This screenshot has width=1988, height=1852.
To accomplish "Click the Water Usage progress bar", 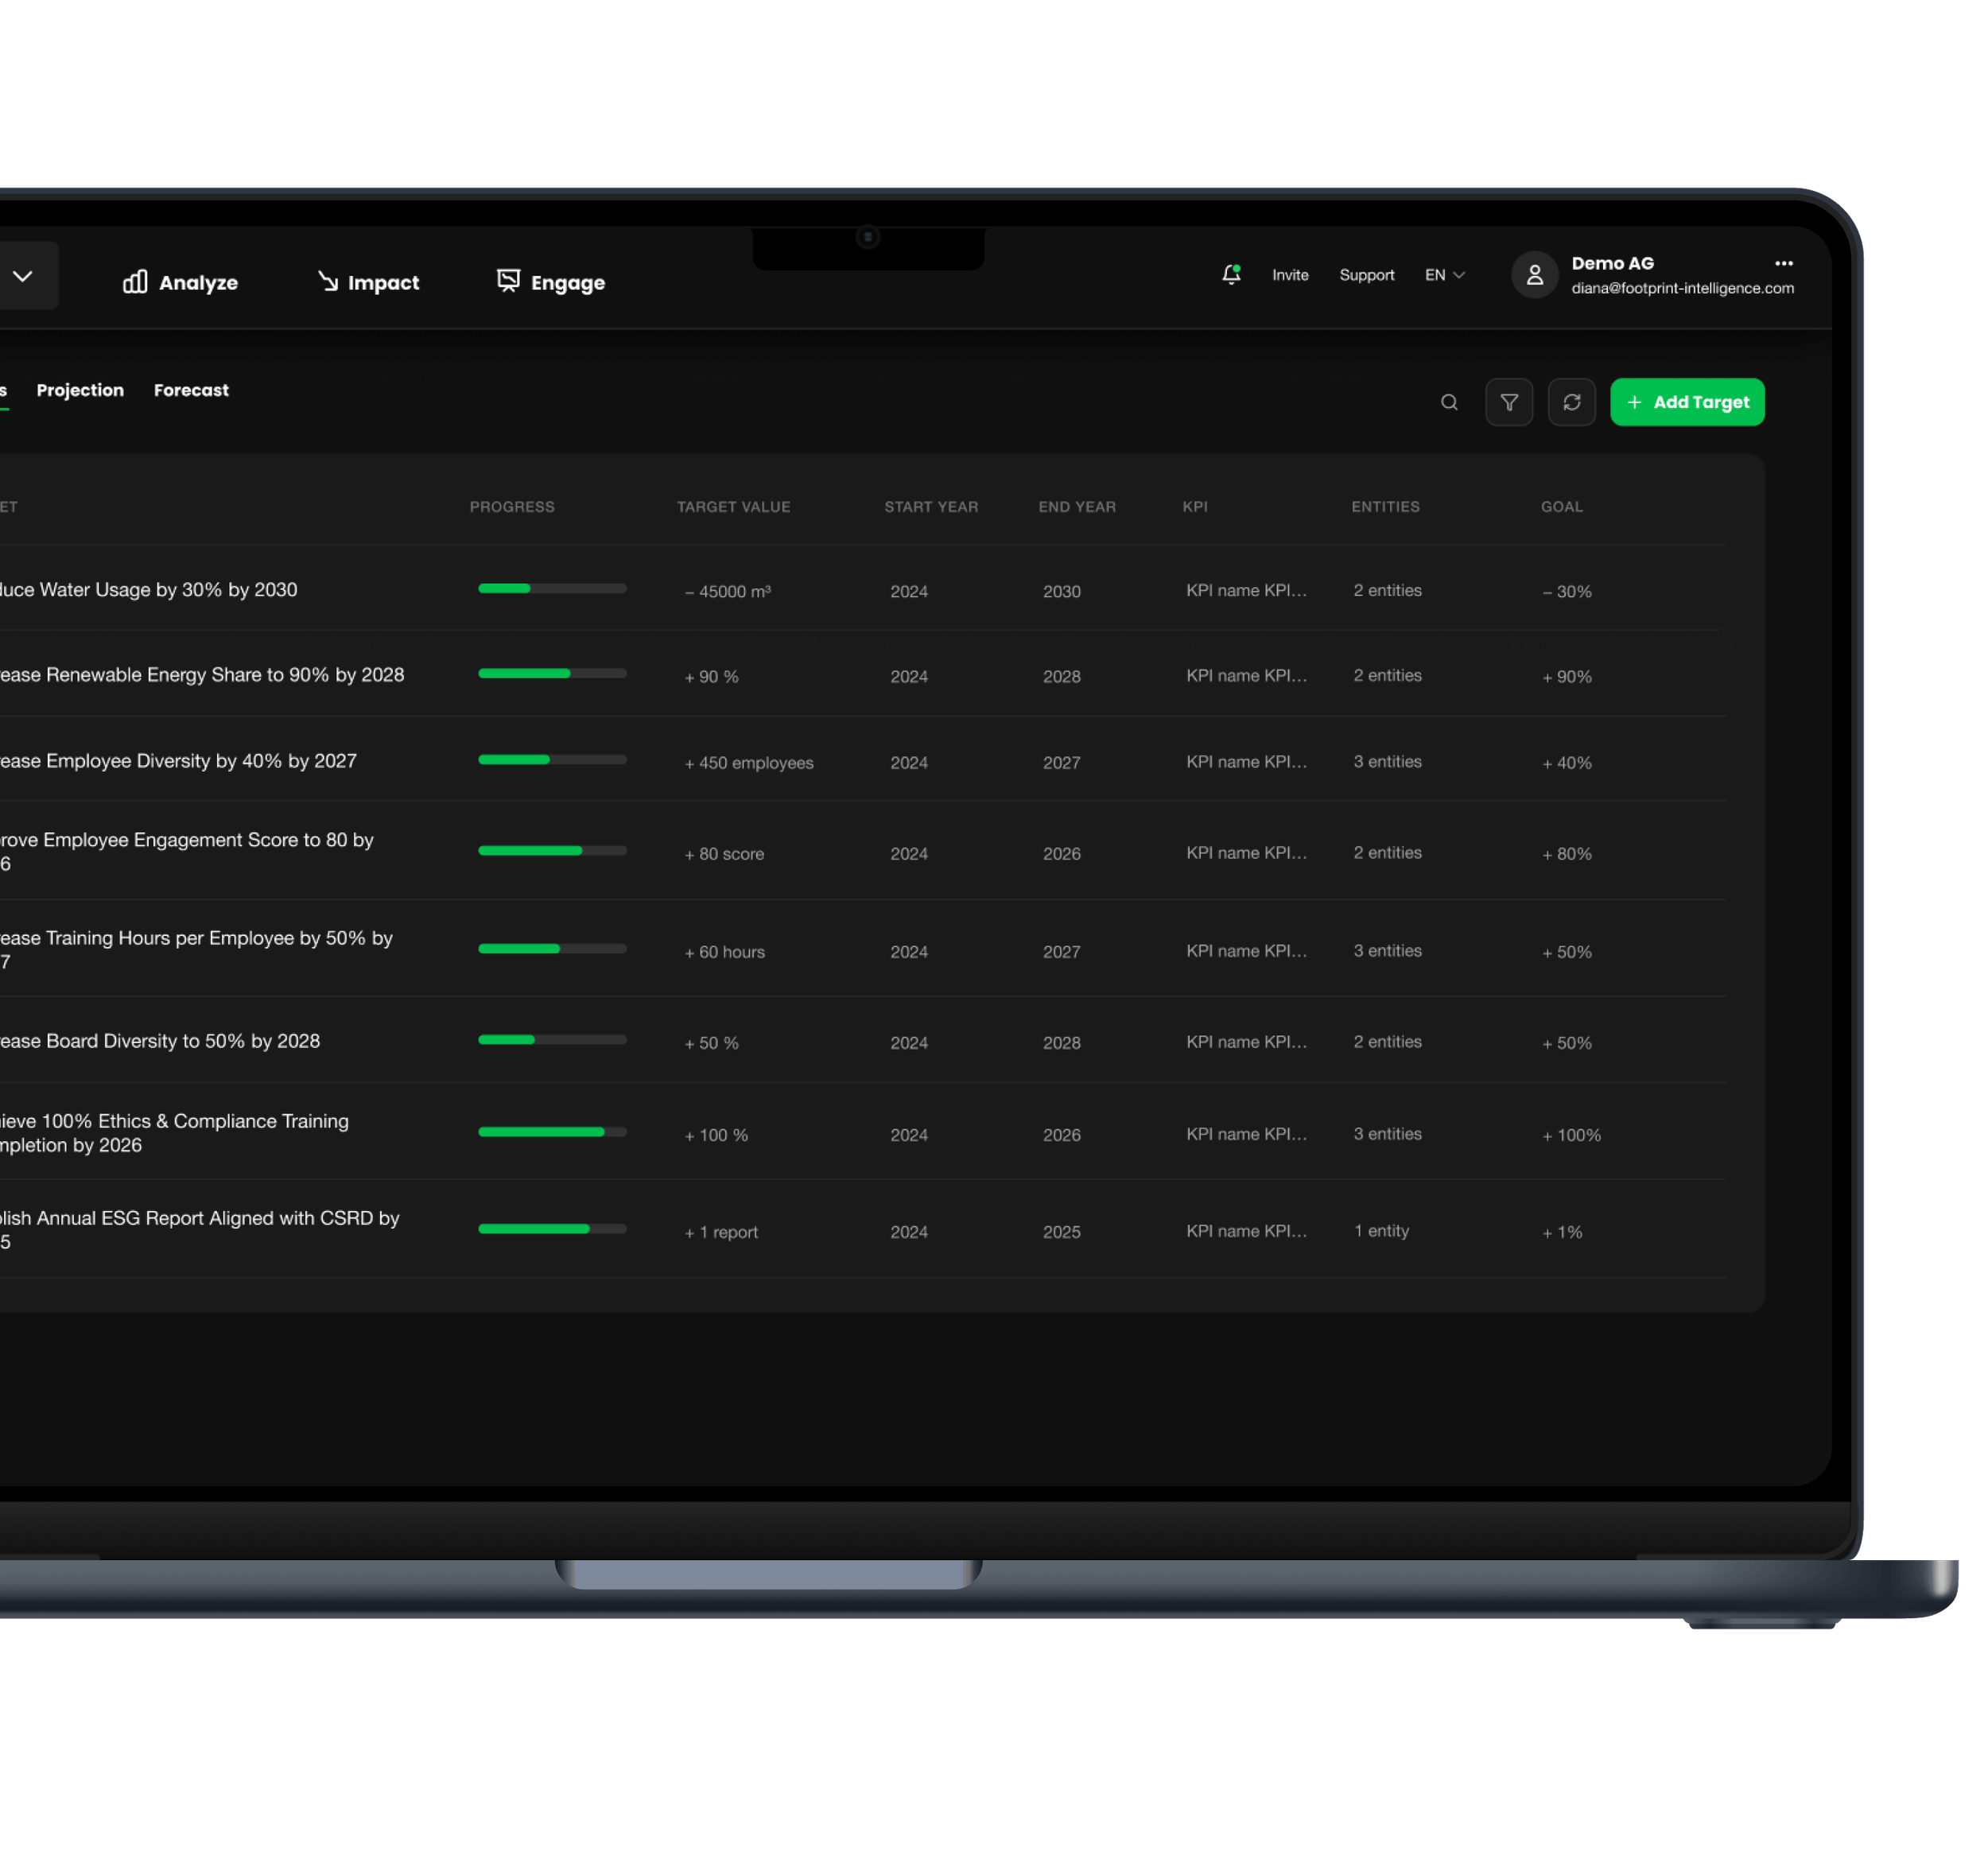I will click(552, 588).
